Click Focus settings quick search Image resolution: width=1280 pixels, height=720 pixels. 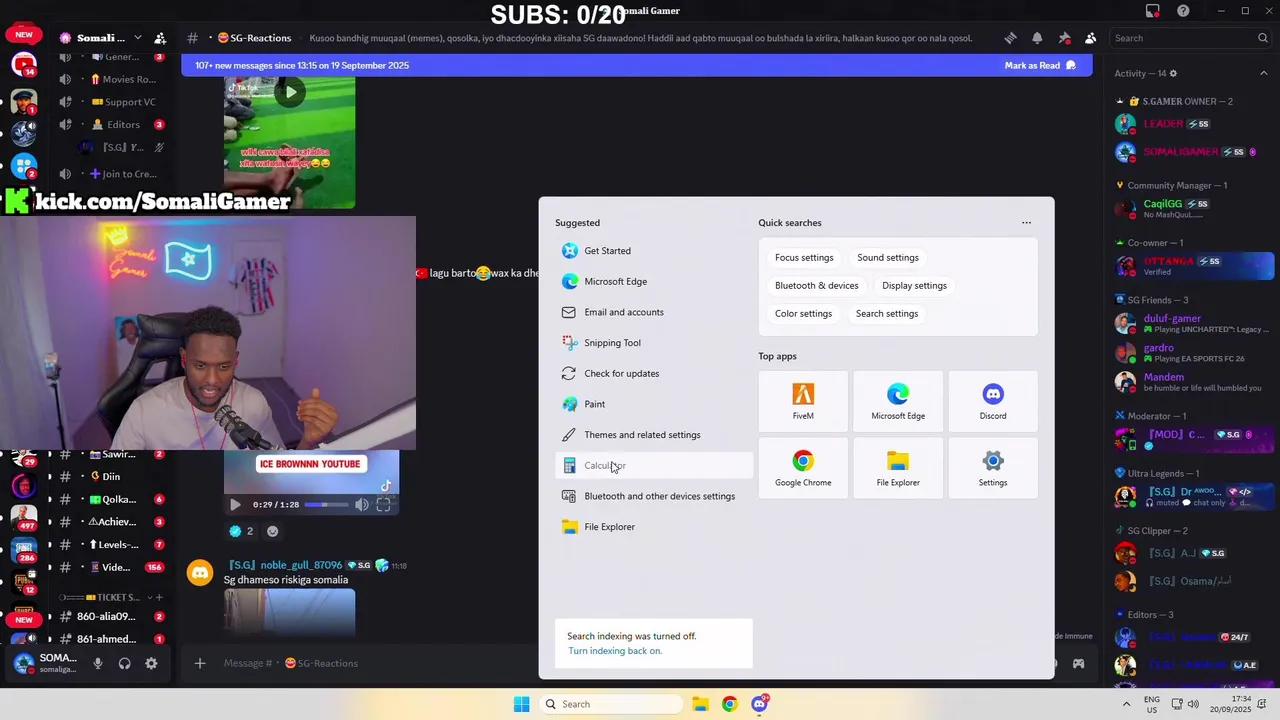click(x=804, y=258)
